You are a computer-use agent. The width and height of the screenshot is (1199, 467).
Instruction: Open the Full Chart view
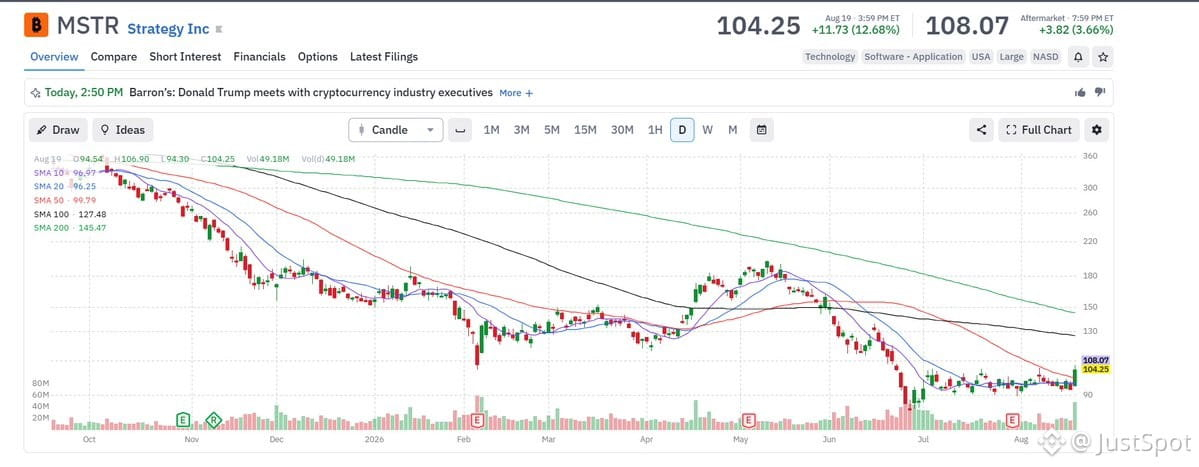1039,130
